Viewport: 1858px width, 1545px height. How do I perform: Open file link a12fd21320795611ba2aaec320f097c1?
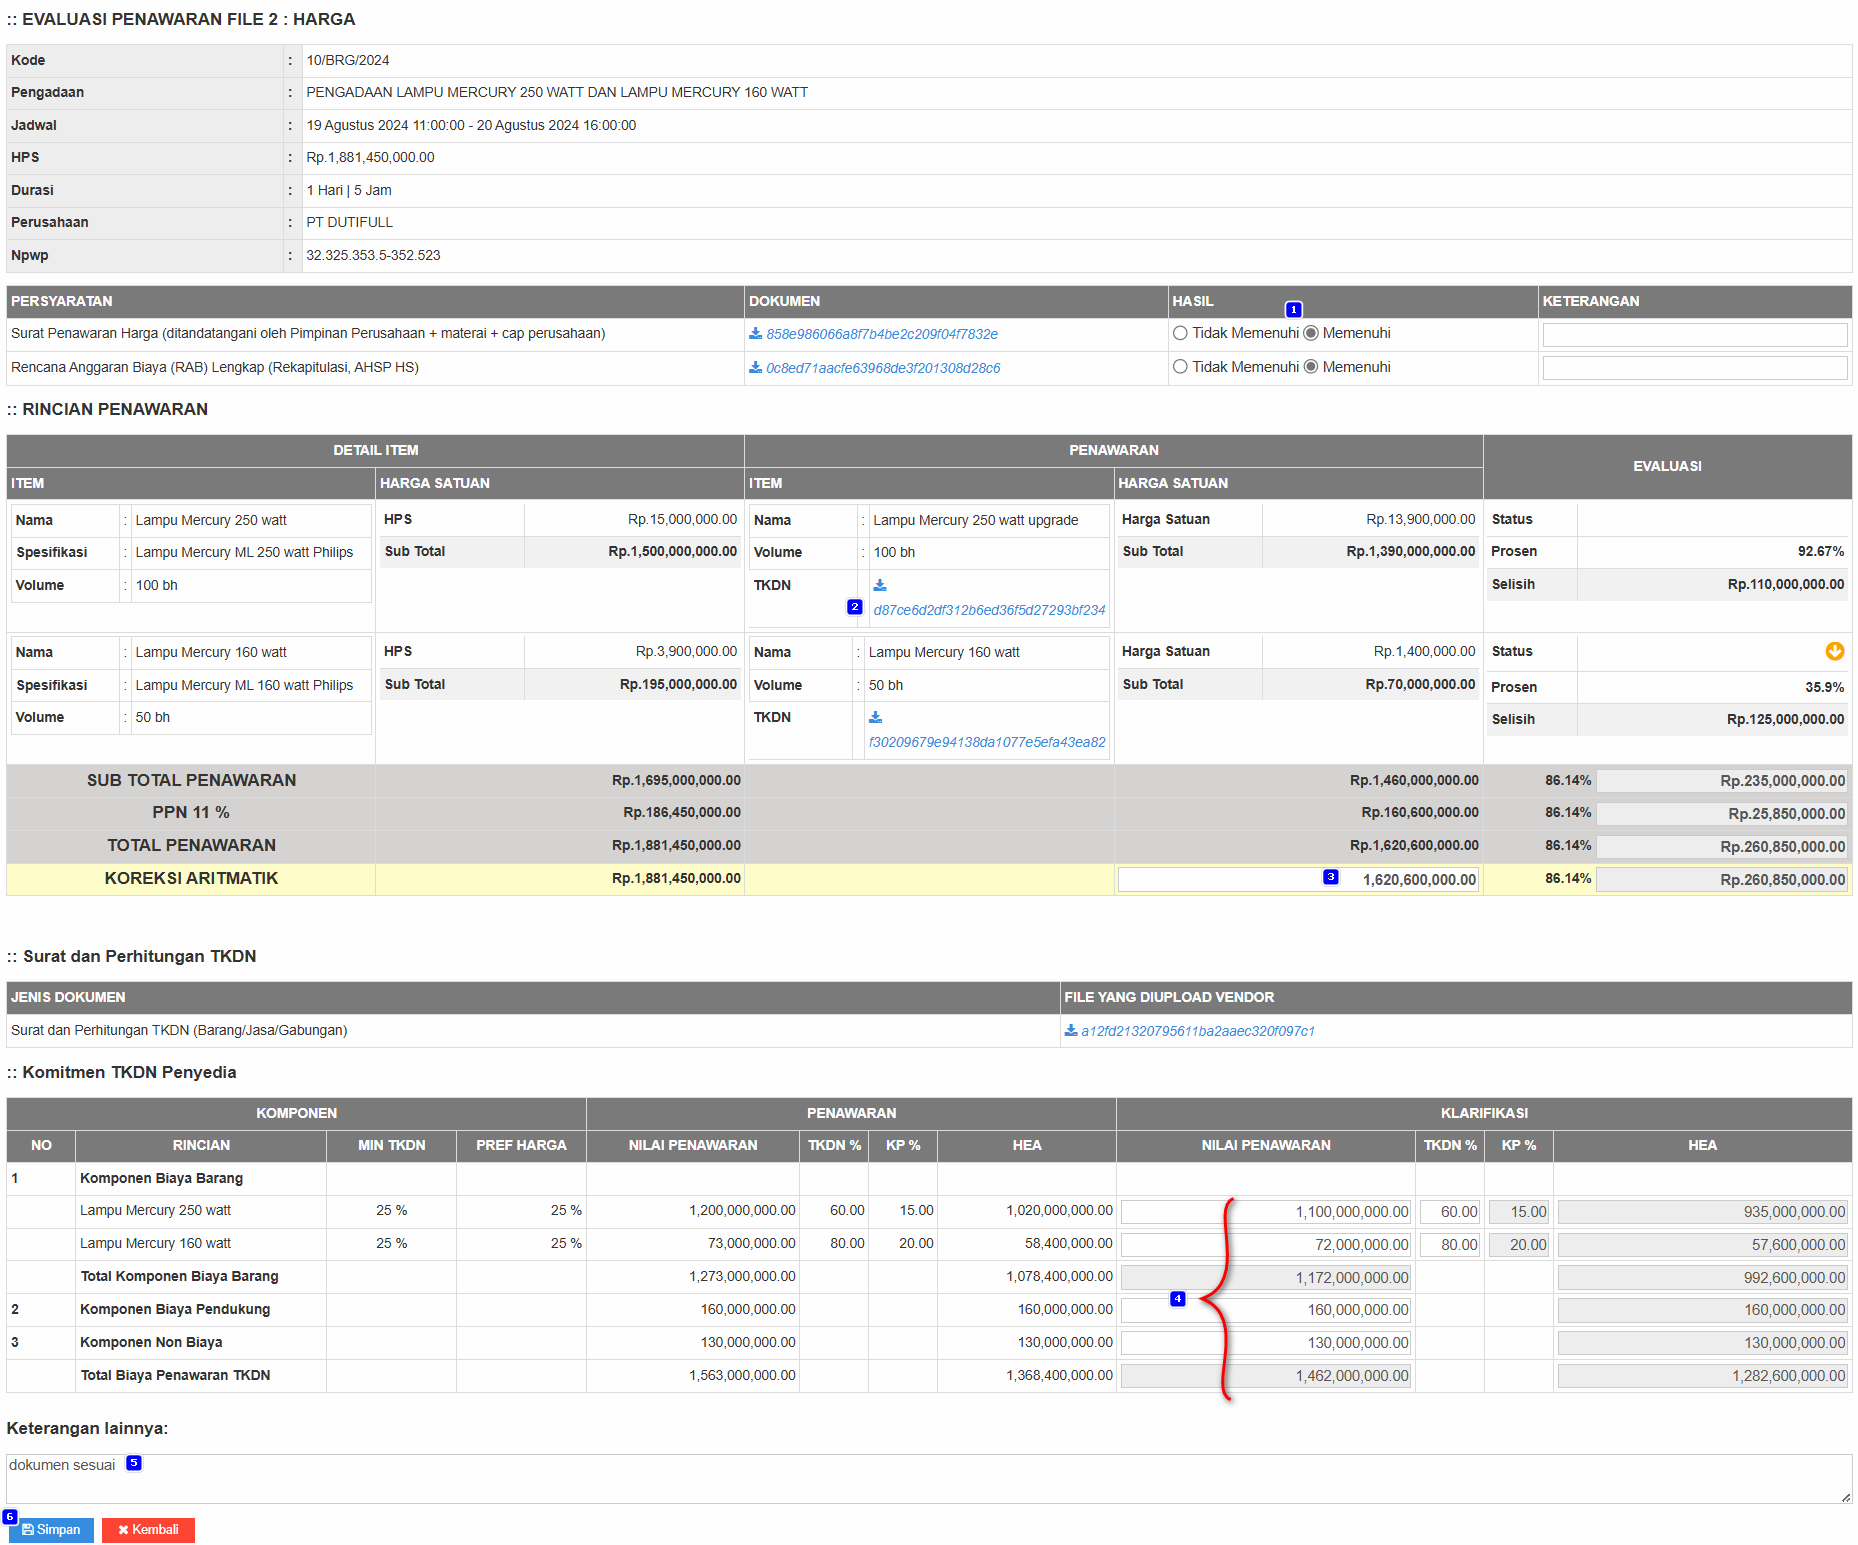click(1197, 1031)
